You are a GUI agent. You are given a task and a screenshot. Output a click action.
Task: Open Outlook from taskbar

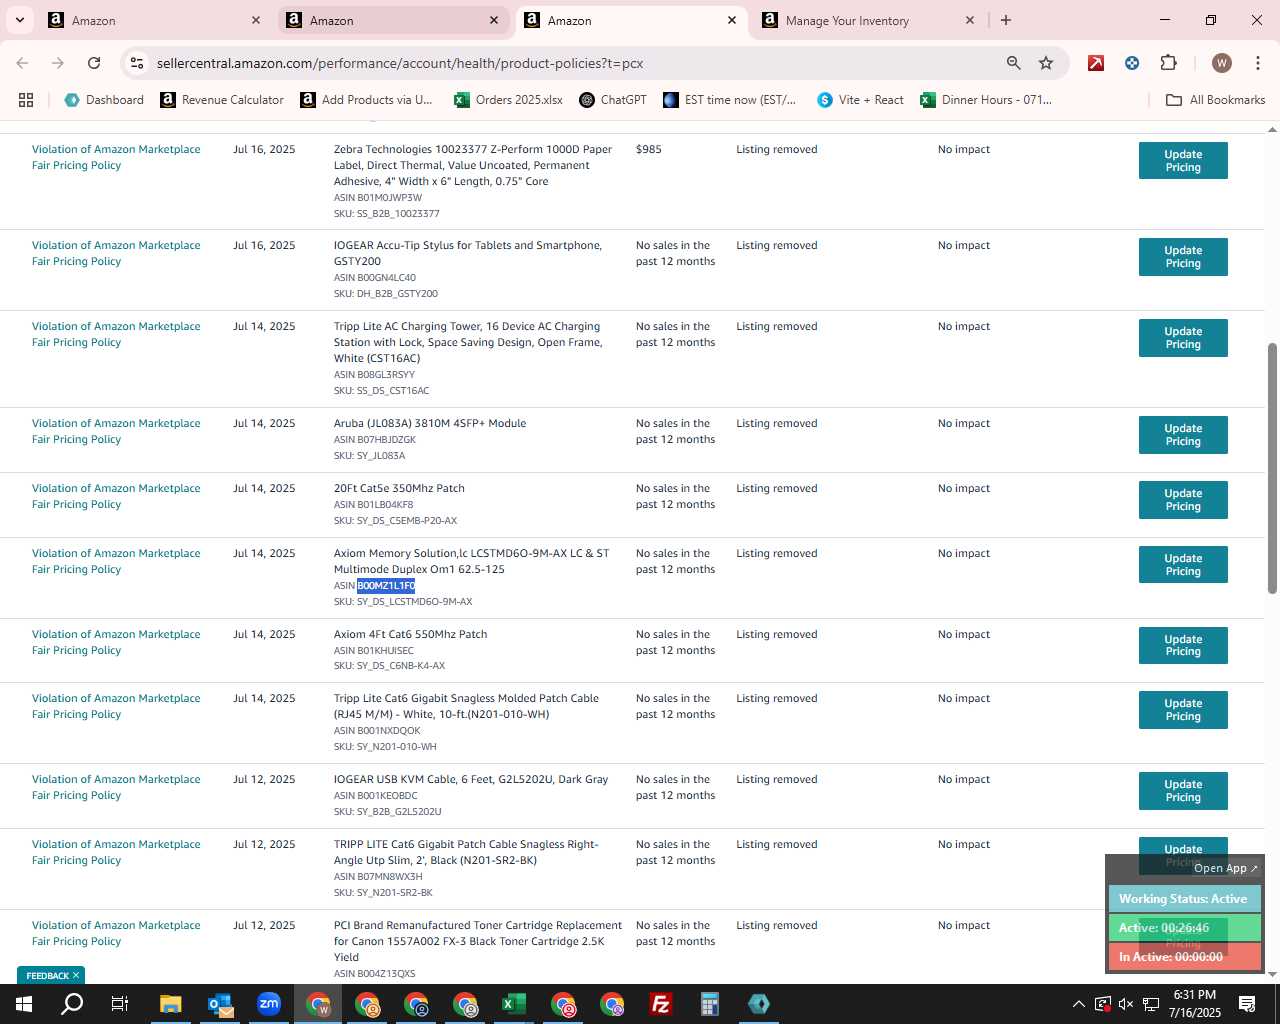(220, 1004)
